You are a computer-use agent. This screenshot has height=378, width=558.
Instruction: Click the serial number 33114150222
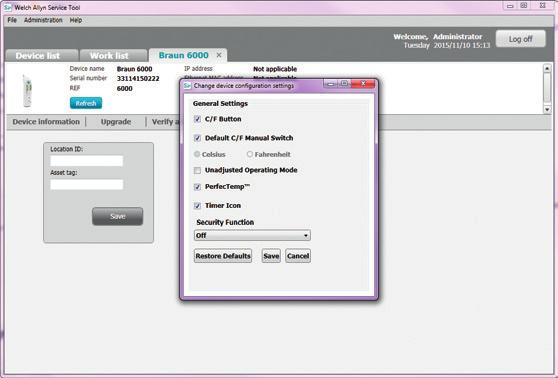point(138,79)
